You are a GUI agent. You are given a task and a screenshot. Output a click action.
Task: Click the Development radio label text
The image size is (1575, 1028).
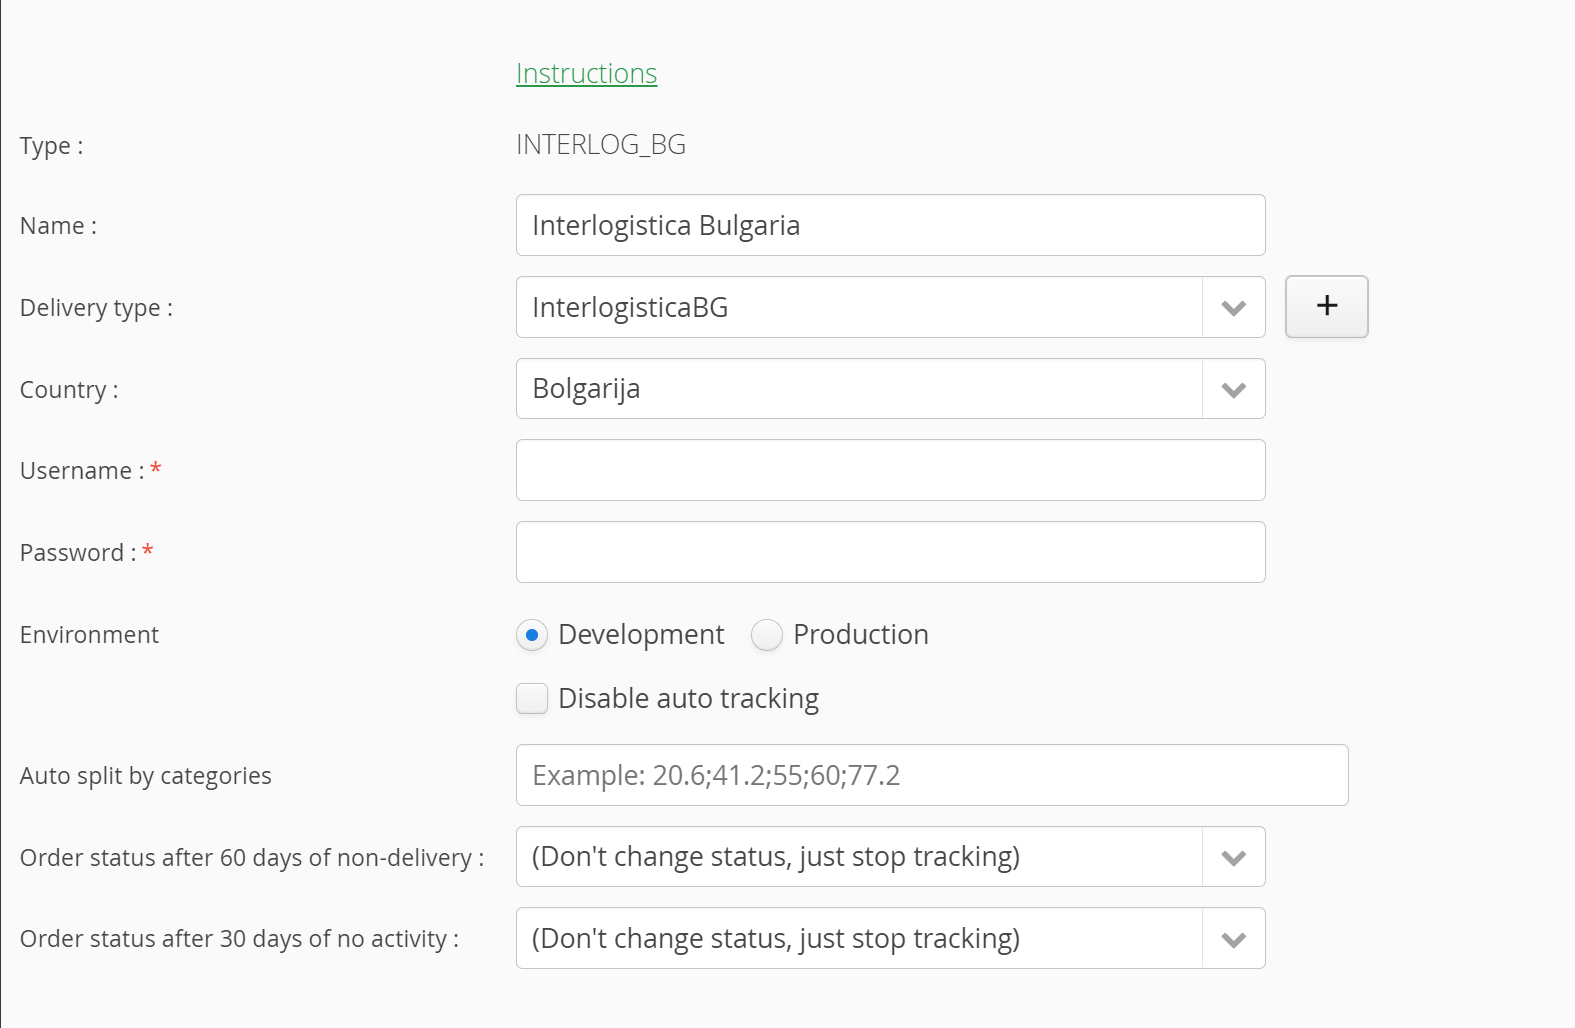pyautogui.click(x=641, y=635)
